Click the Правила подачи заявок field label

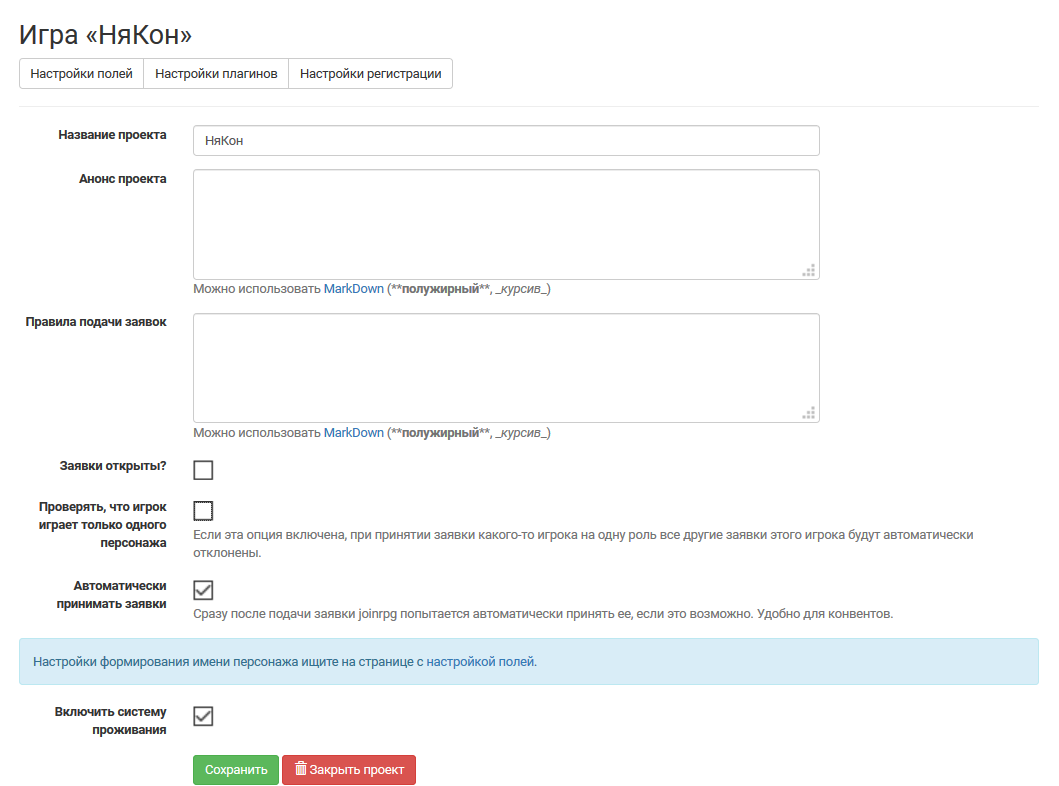[x=96, y=322]
